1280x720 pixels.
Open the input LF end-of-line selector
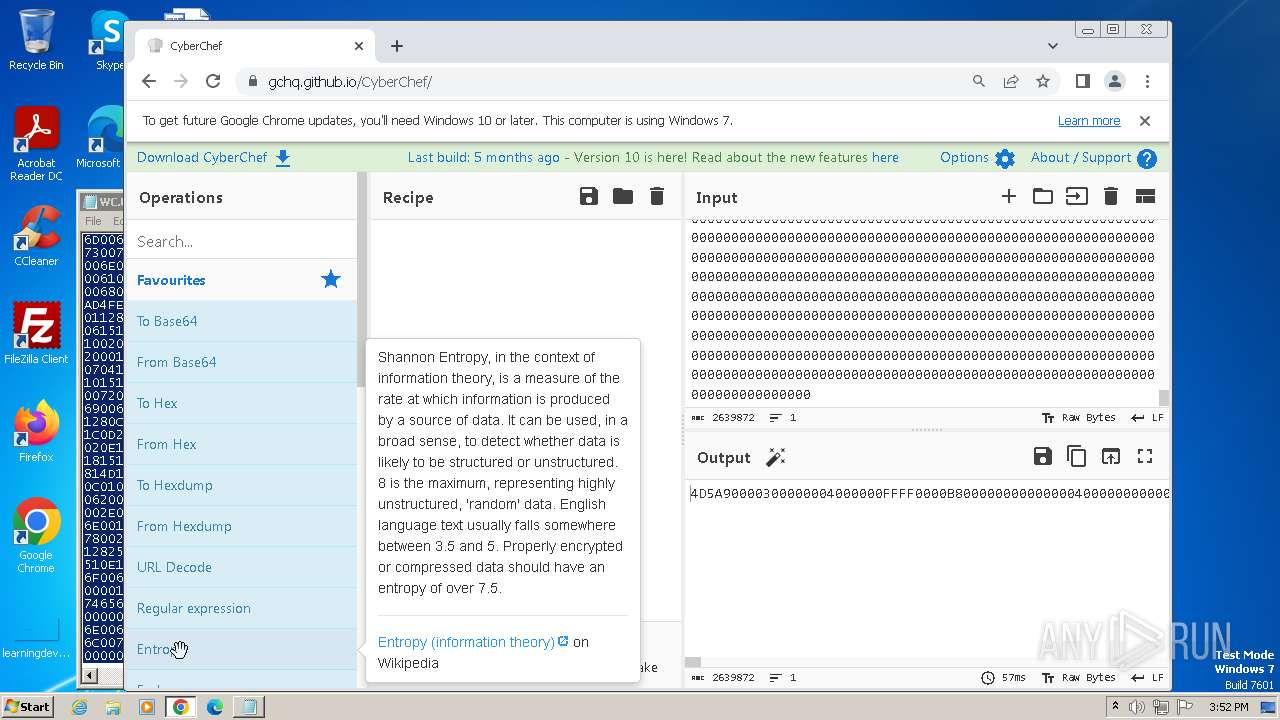1147,418
